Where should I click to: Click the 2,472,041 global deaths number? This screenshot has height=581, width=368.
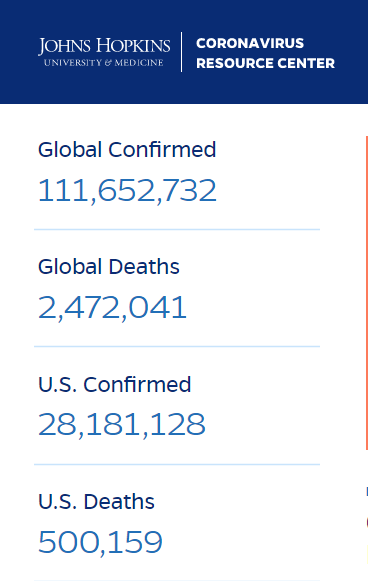pos(112,307)
